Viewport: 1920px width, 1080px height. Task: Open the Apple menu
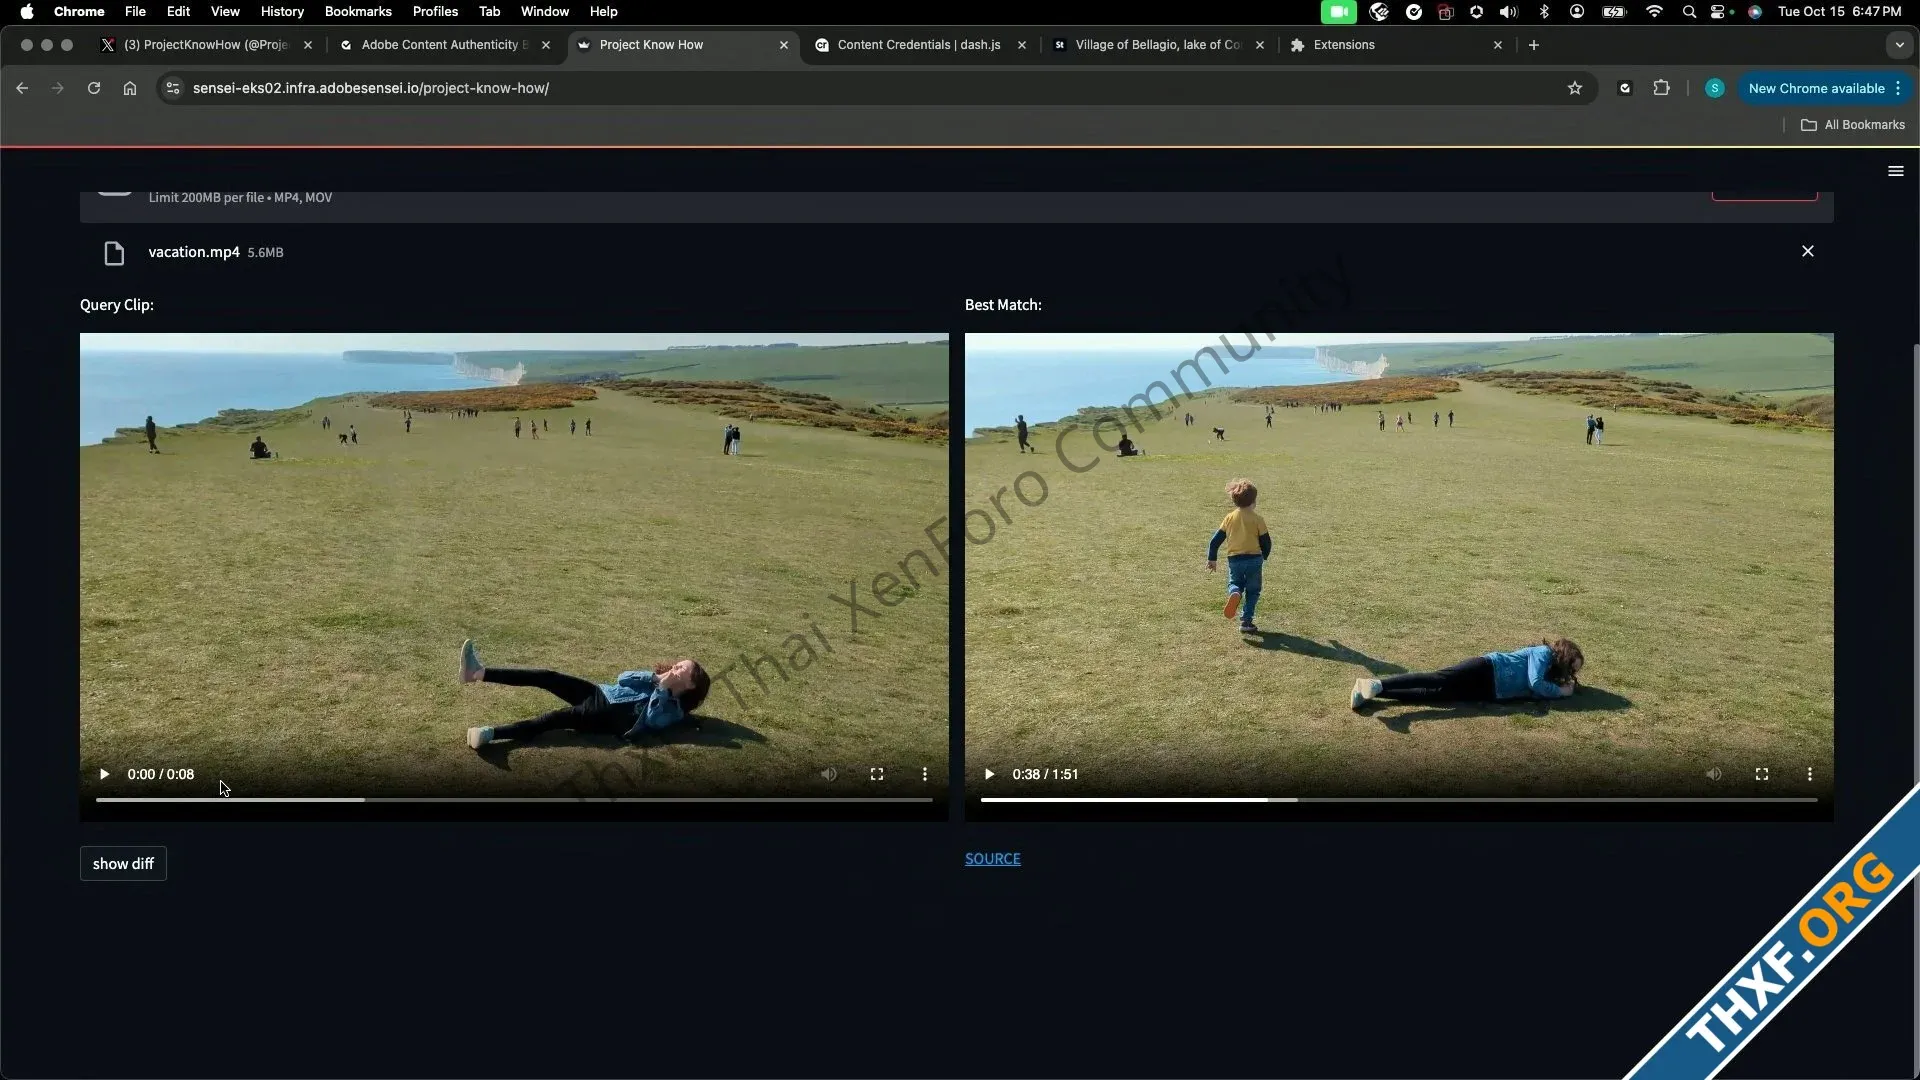tap(27, 11)
